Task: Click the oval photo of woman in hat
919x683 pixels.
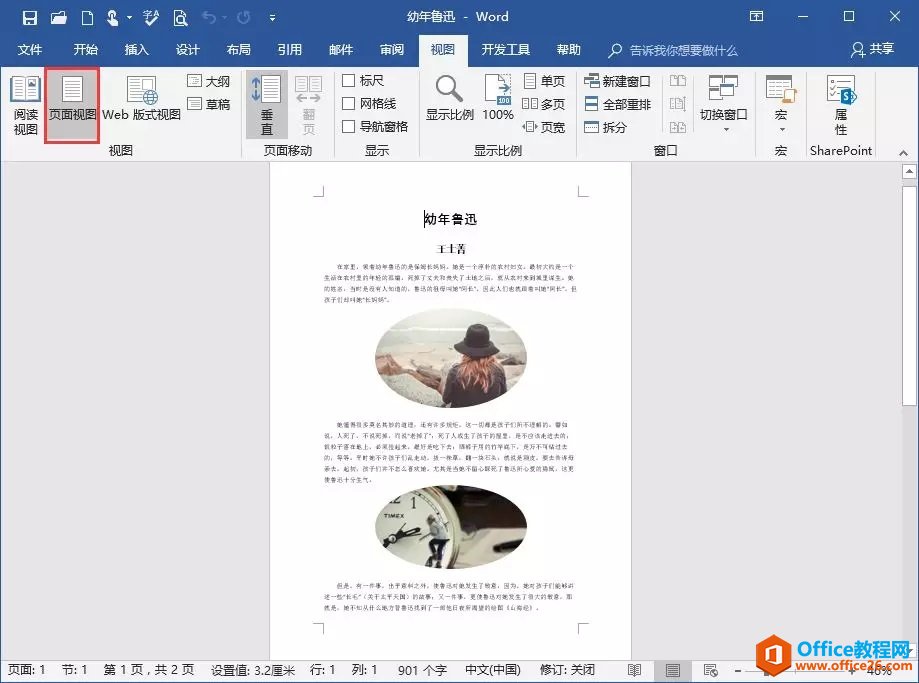Action: [451, 358]
